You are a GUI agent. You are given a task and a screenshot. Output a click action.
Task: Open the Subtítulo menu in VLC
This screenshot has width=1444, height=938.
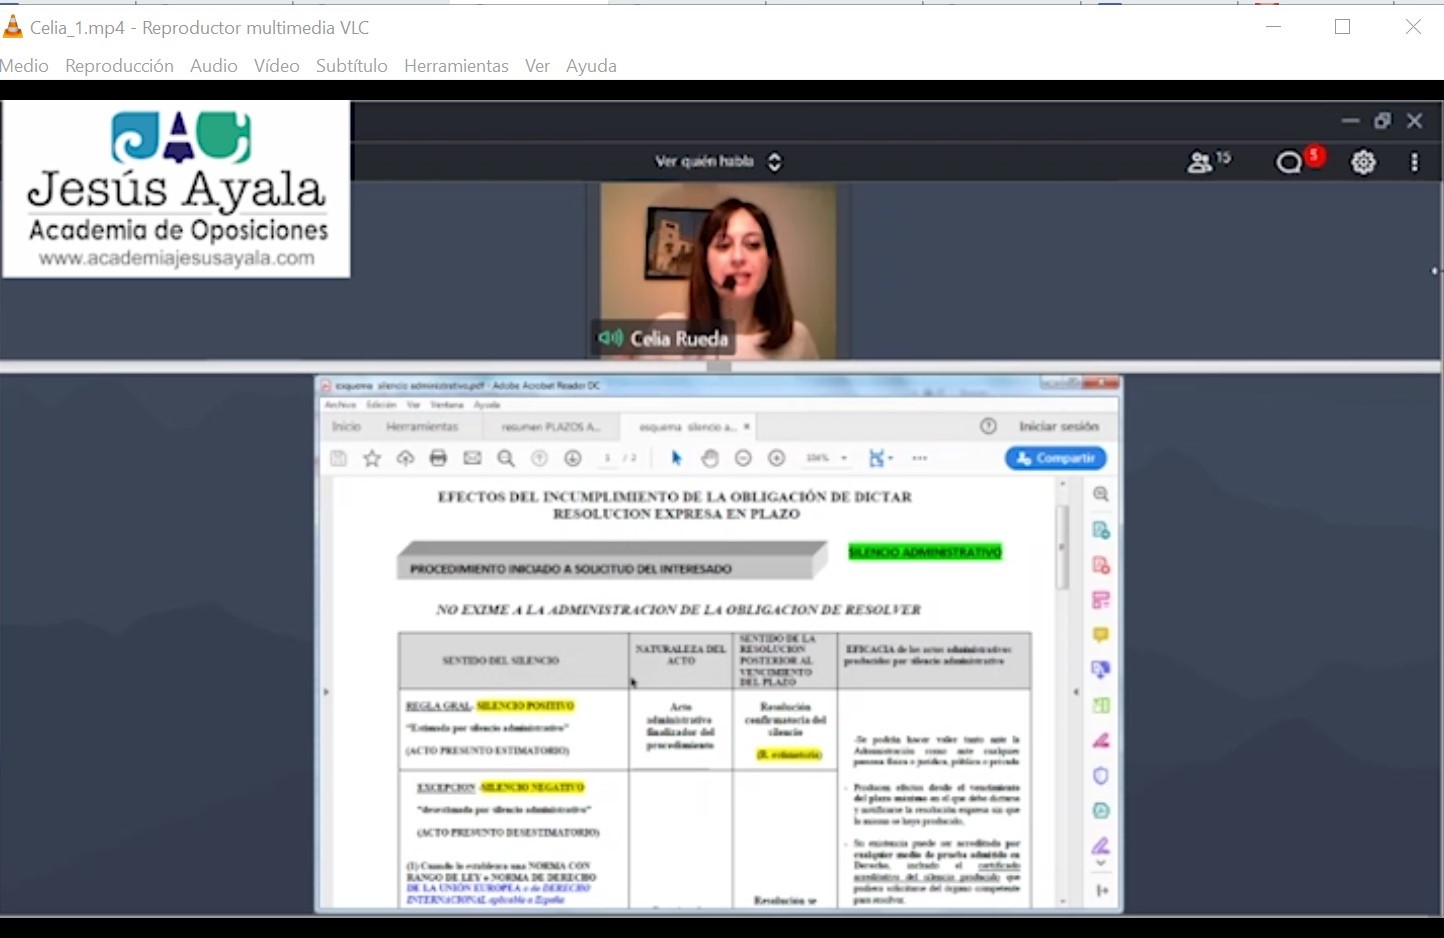tap(351, 66)
